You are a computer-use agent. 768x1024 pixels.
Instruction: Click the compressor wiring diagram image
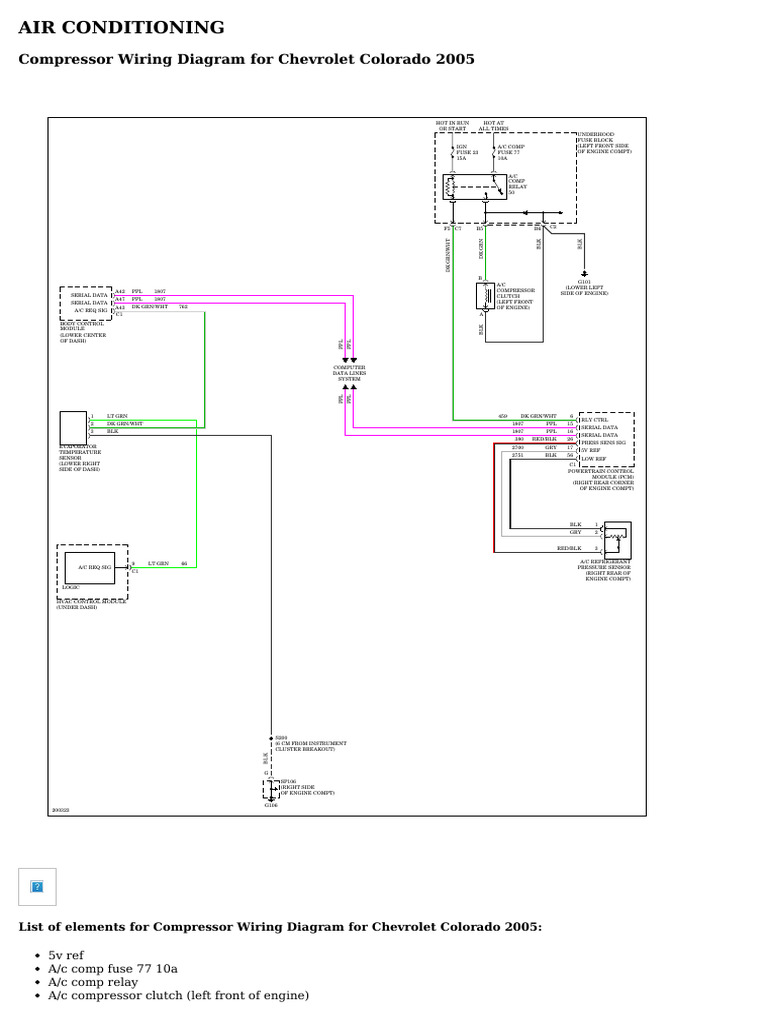coord(347,466)
